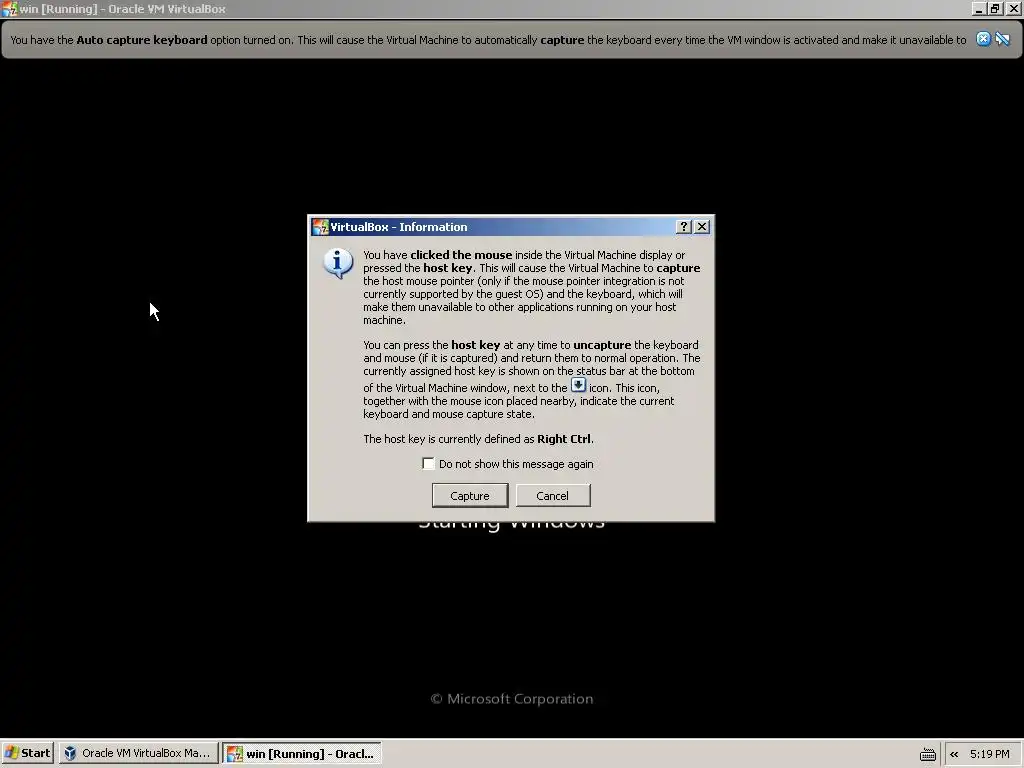Viewport: 1024px width, 768px height.
Task: Restore down the win [Running] VM window
Action: (995, 8)
